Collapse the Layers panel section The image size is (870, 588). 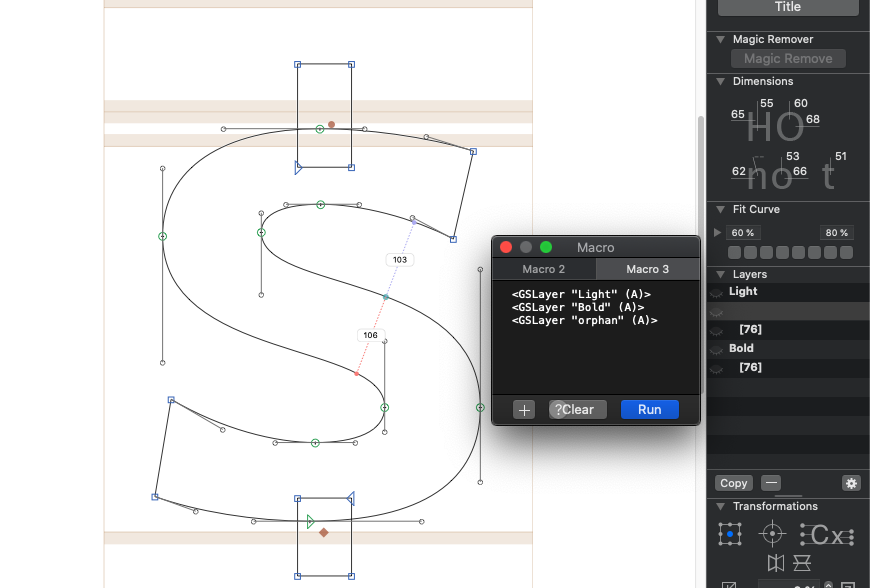[x=721, y=274]
